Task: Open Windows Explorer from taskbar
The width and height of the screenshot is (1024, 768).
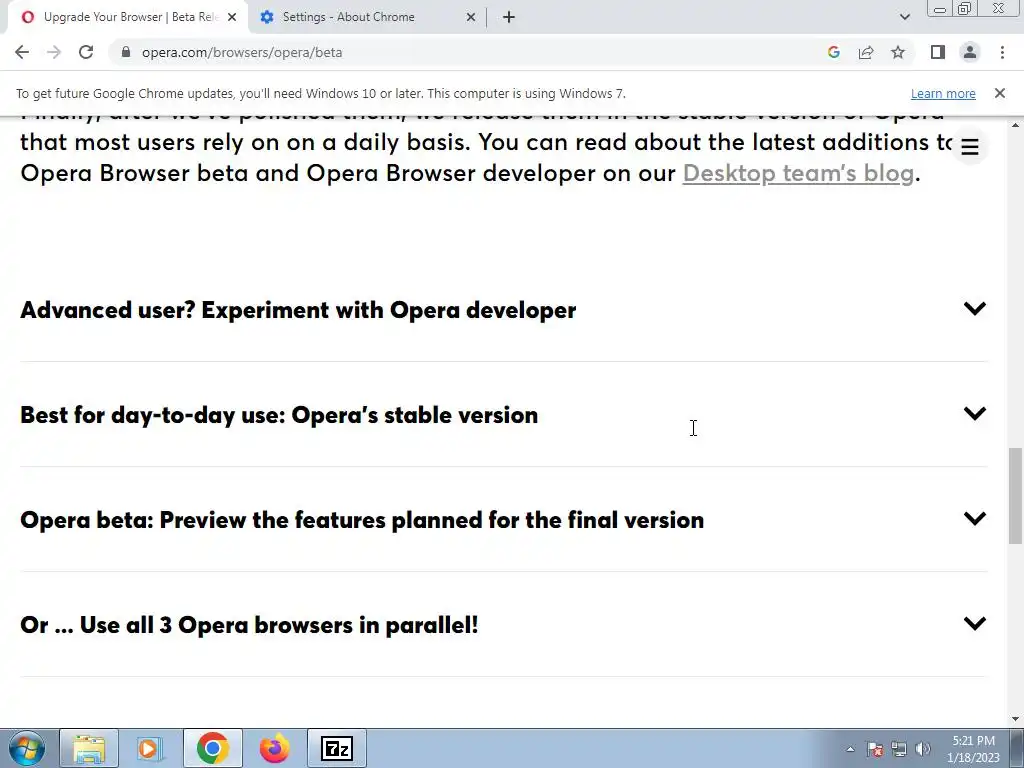Action: click(x=89, y=748)
